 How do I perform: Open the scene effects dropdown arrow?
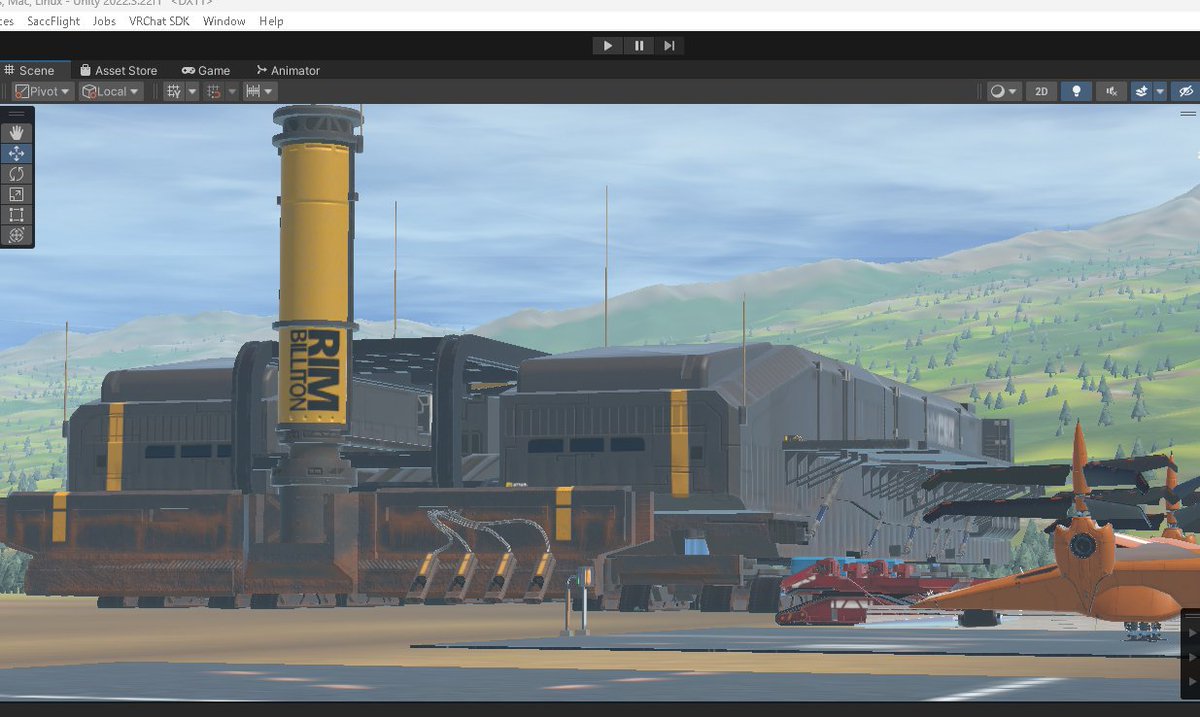click(1160, 91)
